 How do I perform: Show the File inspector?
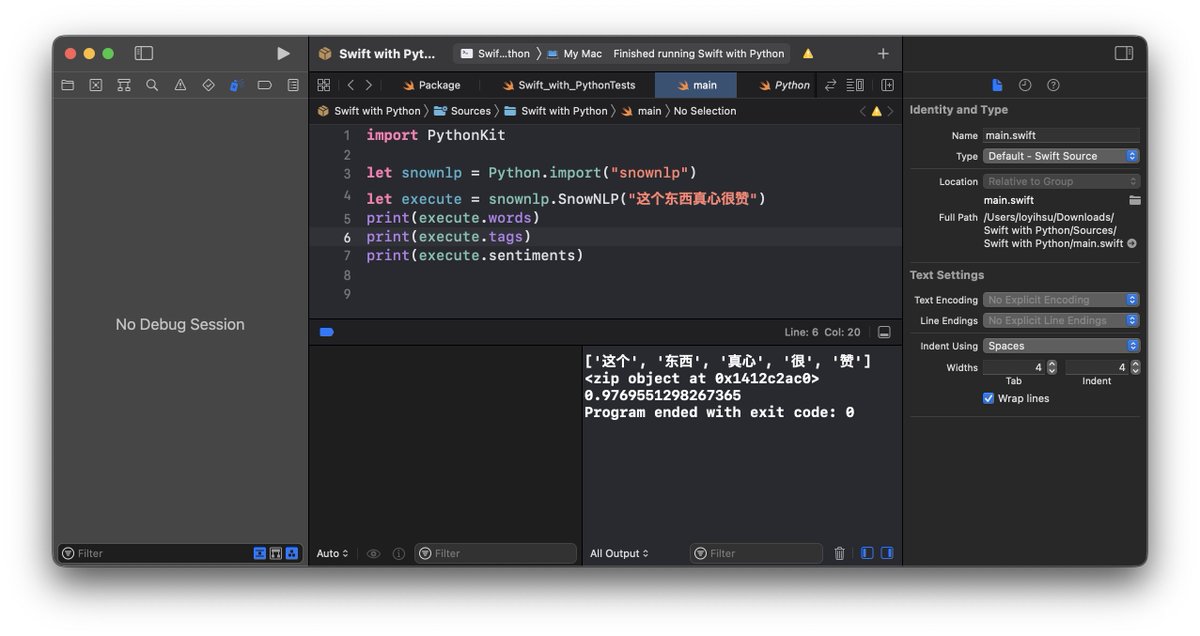click(997, 85)
